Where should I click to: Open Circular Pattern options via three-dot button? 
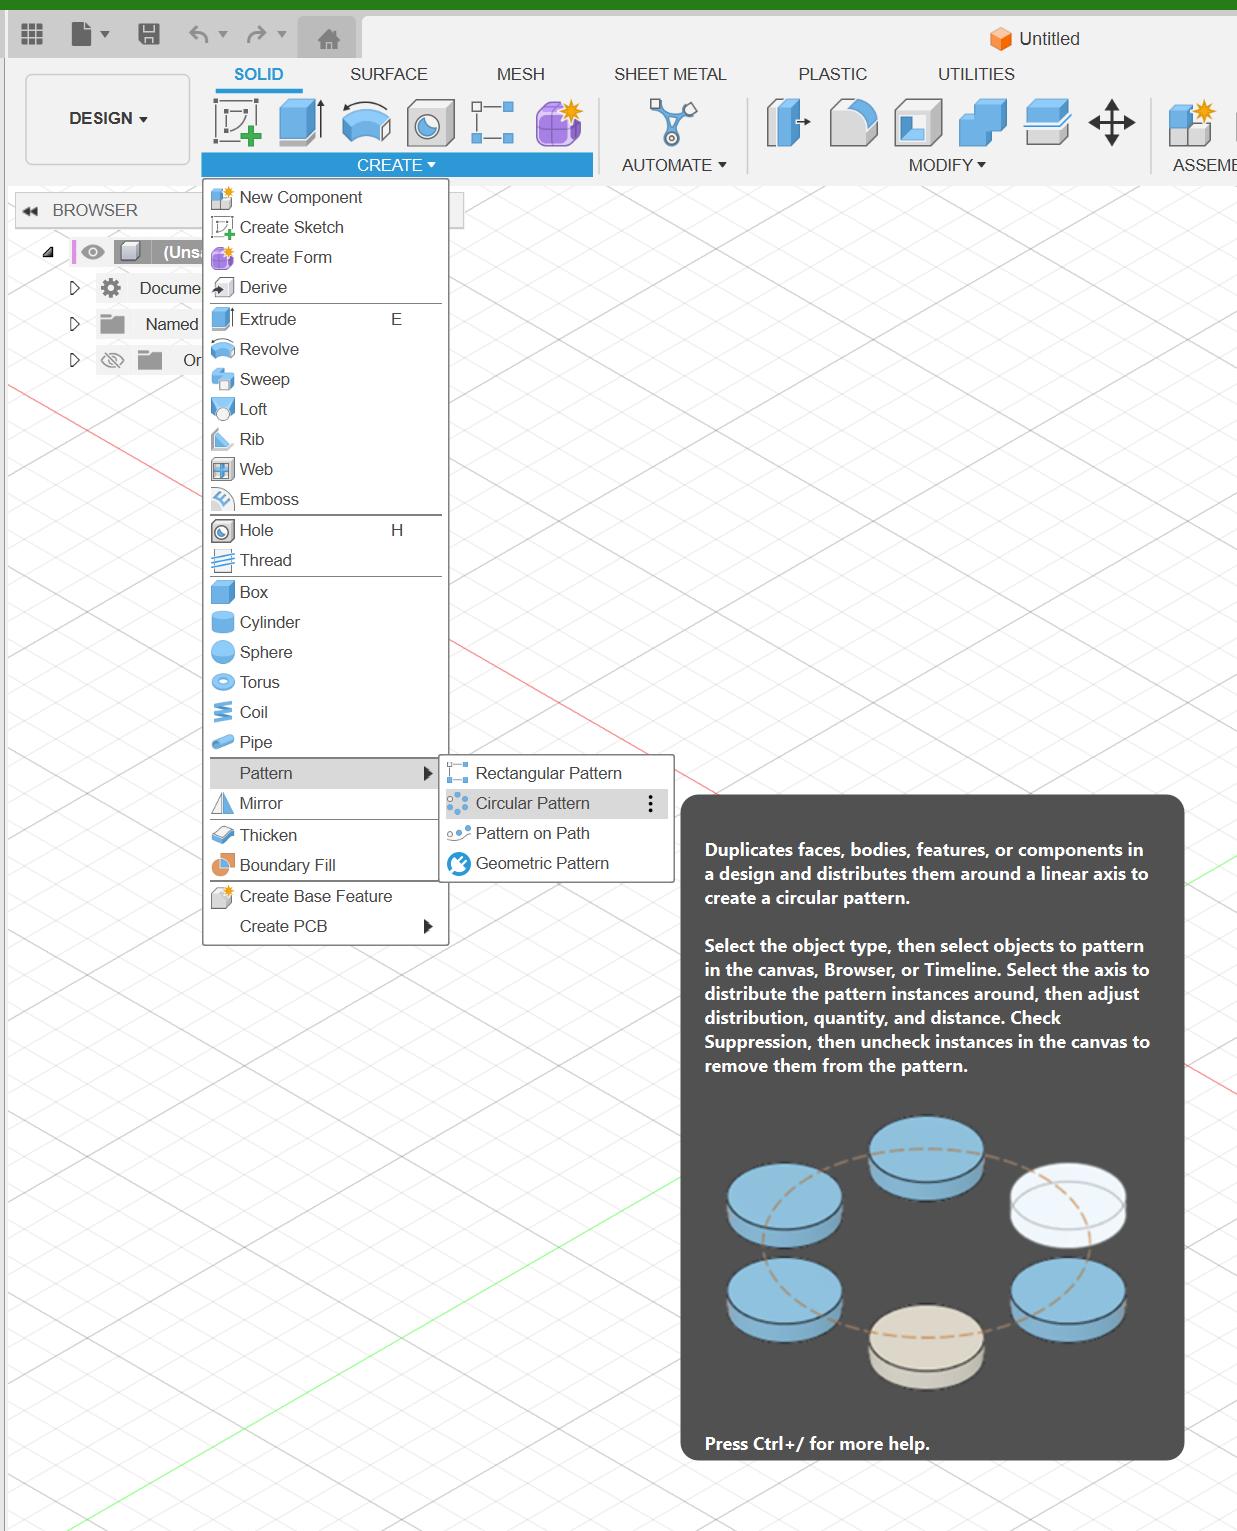(x=651, y=803)
